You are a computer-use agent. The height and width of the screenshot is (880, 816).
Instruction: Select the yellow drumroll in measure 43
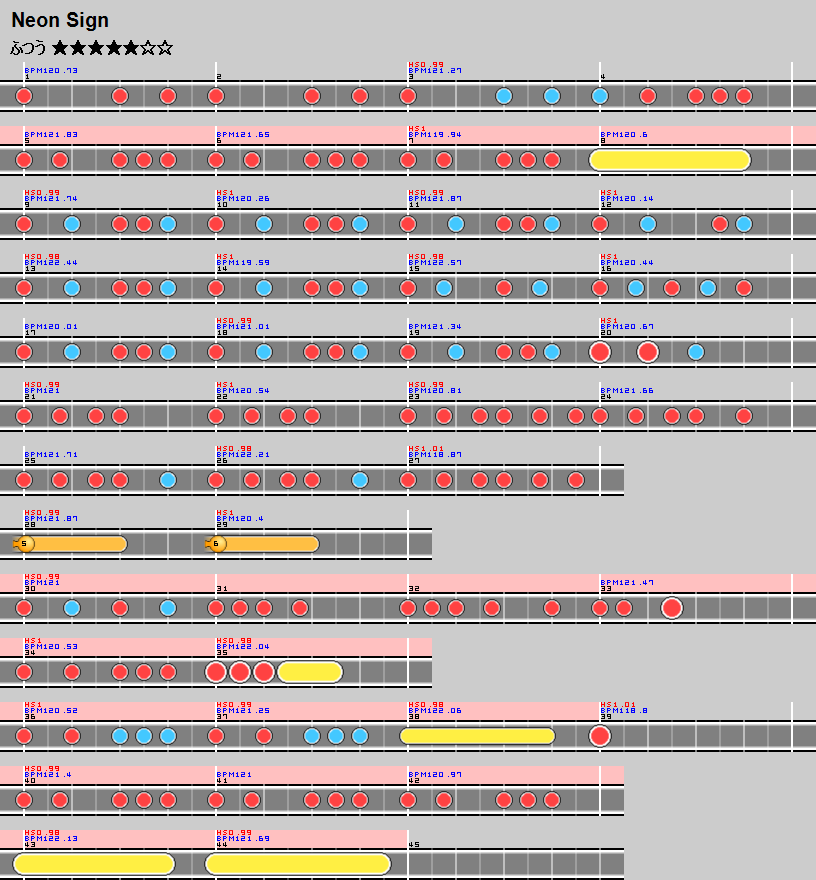tap(94, 864)
